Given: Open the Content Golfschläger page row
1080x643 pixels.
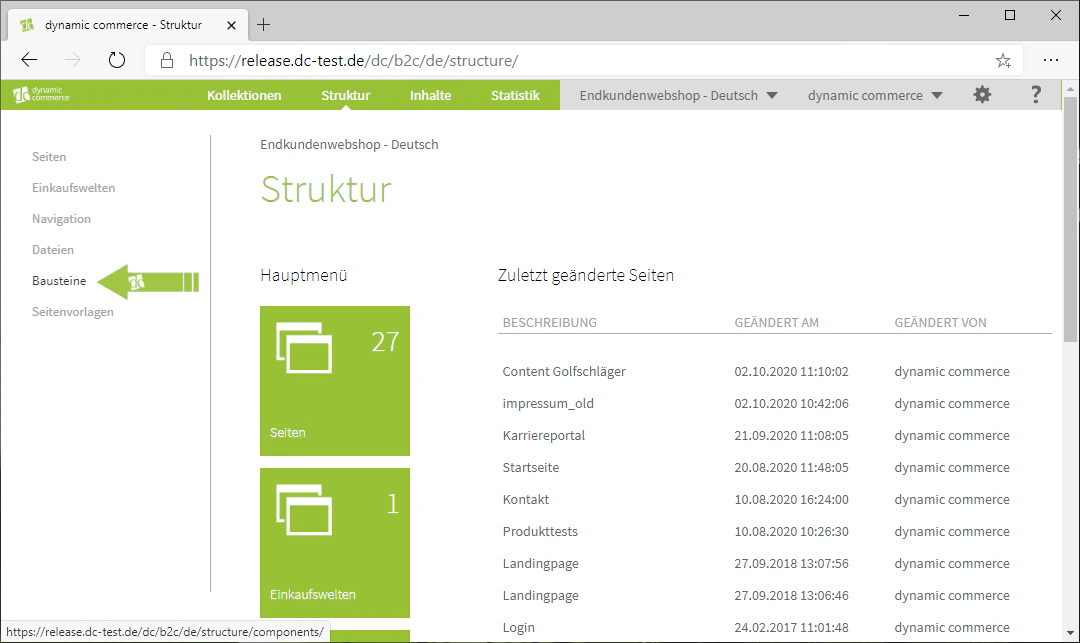Looking at the screenshot, I should pos(775,372).
